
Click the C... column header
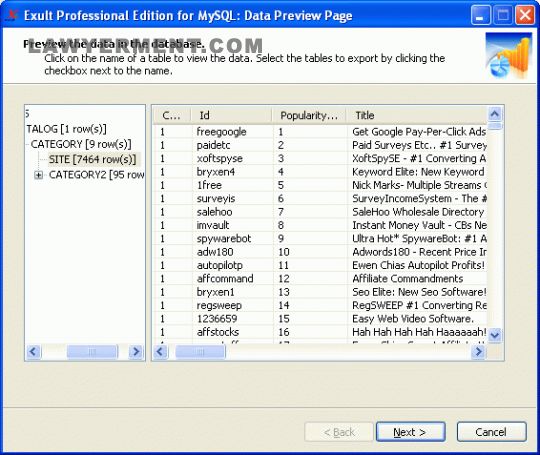coord(172,115)
